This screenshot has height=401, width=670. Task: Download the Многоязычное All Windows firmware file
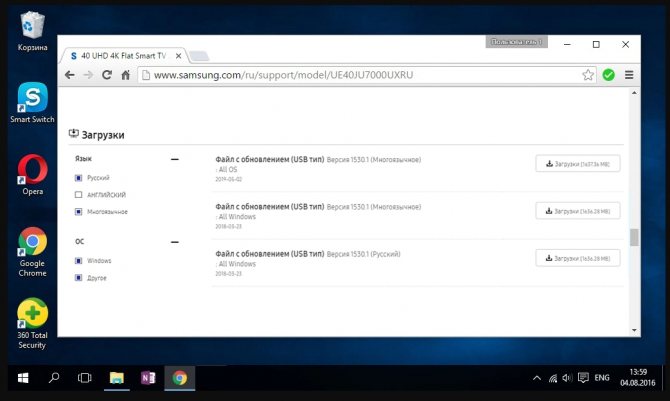(x=578, y=211)
